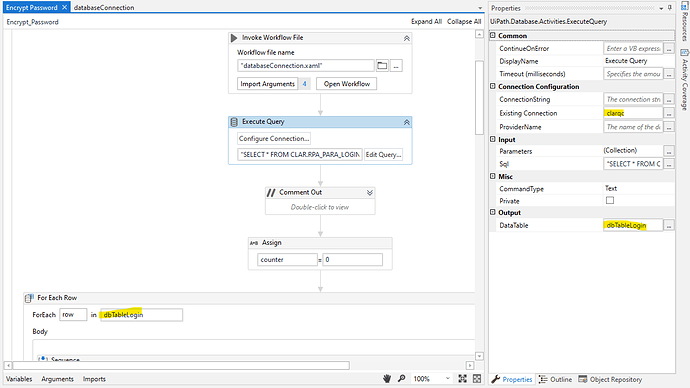
Task: Open the Timeout ellipsis editor
Action: click(669, 74)
